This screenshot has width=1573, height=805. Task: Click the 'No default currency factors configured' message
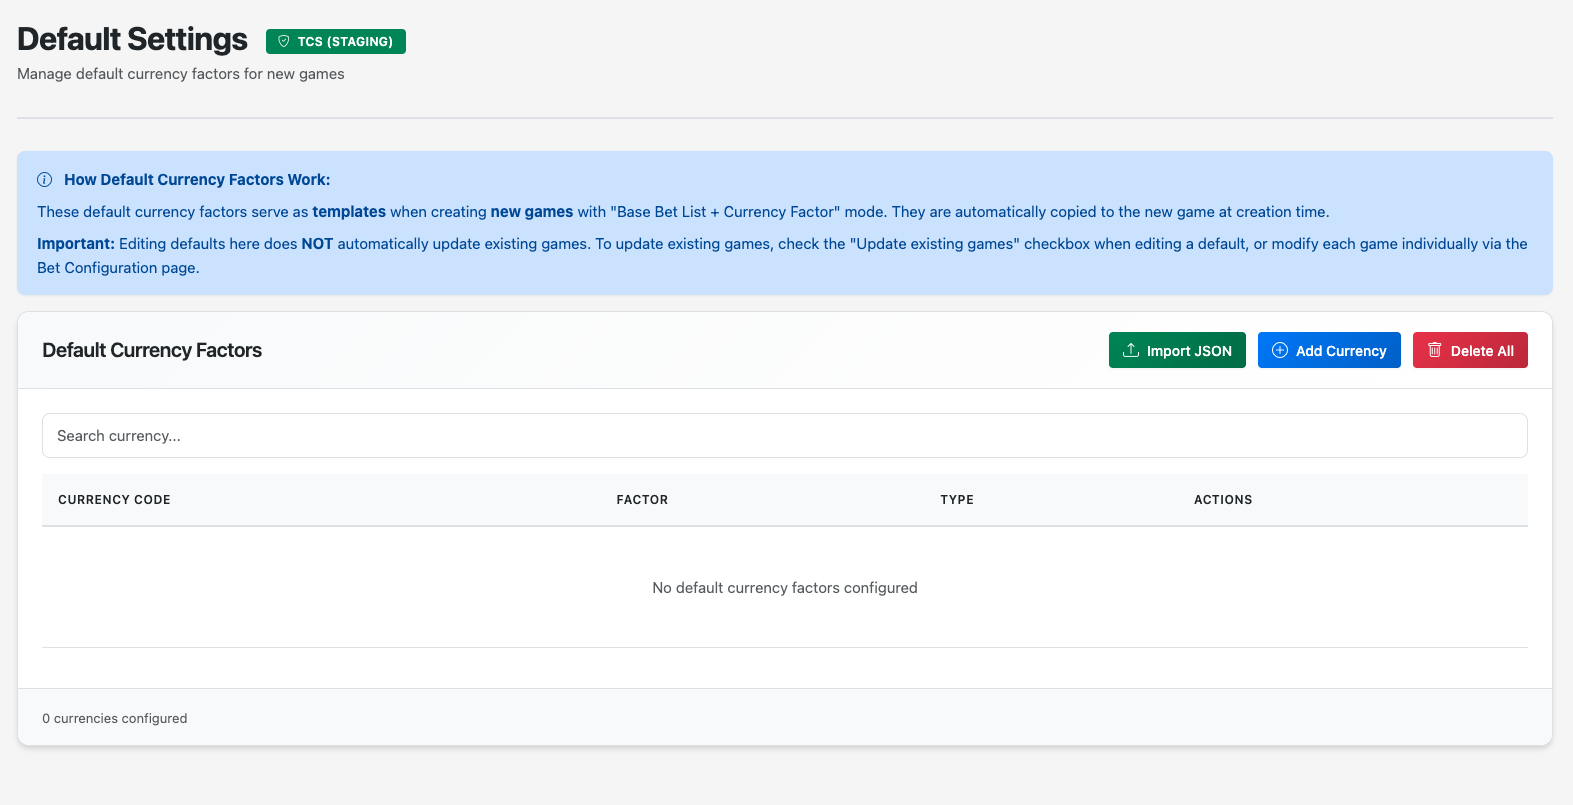click(x=784, y=588)
